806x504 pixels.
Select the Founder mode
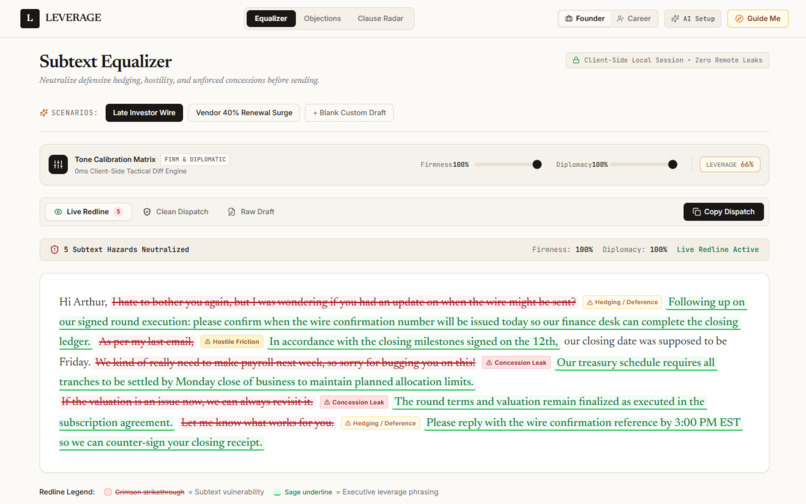(585, 19)
